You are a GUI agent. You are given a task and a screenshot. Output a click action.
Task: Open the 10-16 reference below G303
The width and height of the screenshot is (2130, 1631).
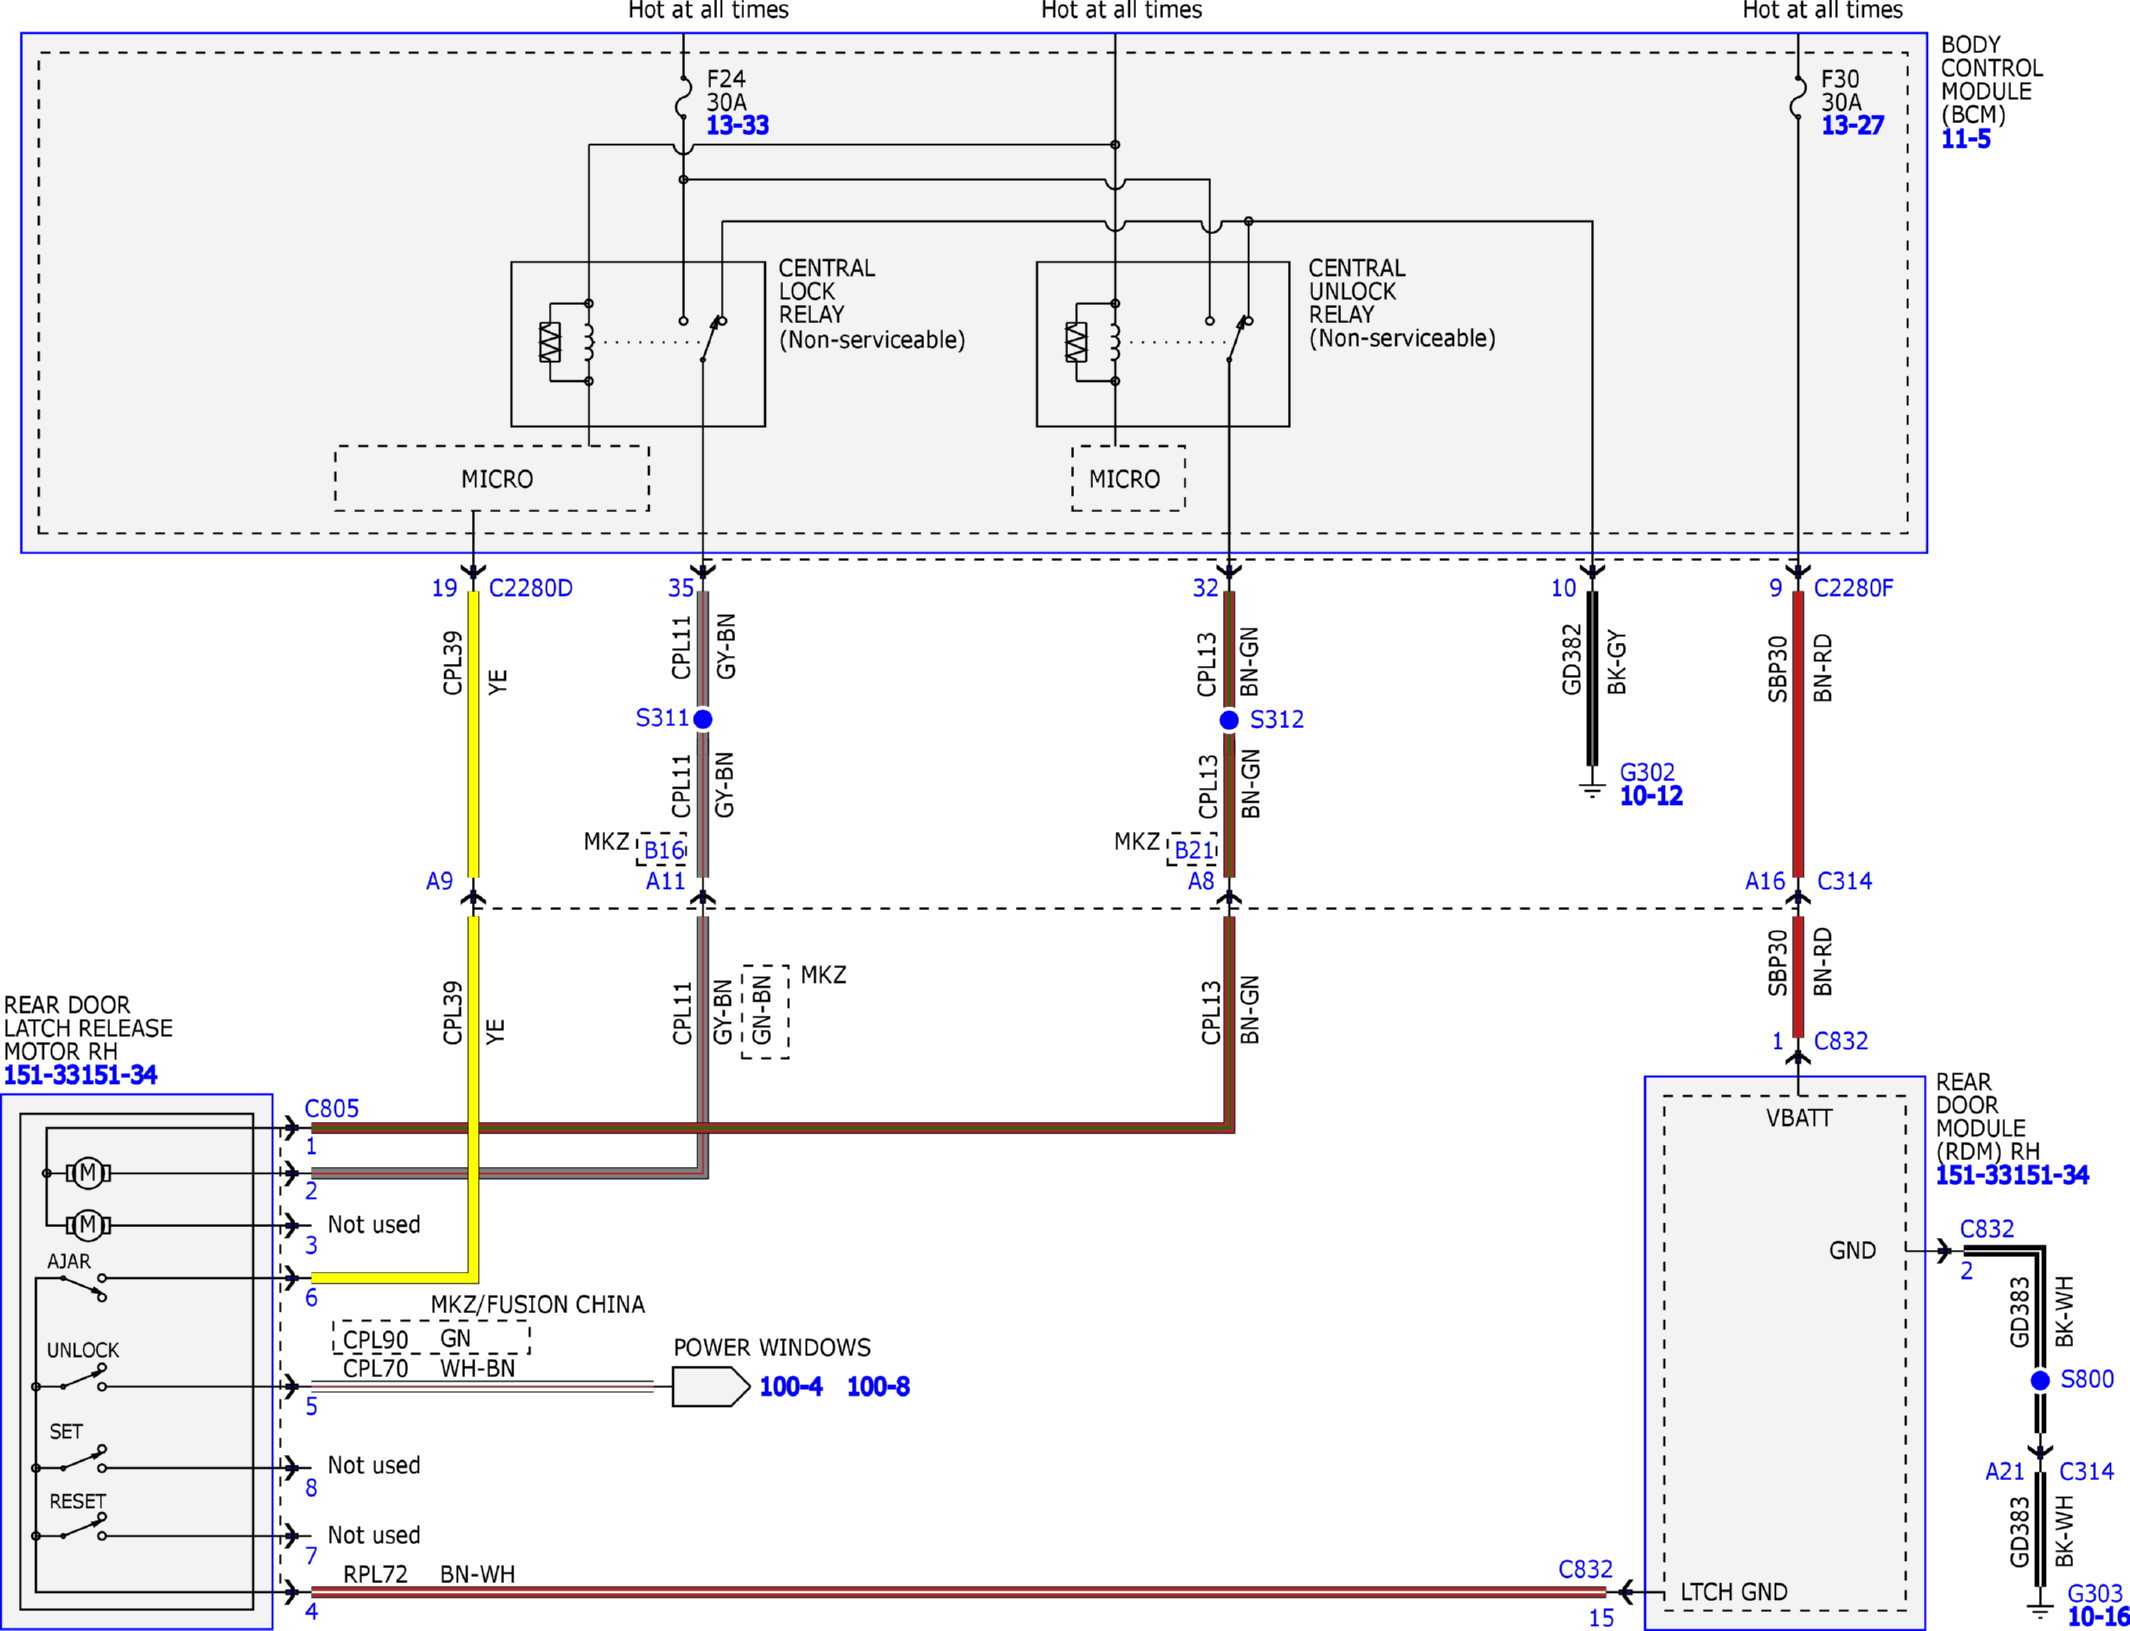[x=2098, y=1617]
